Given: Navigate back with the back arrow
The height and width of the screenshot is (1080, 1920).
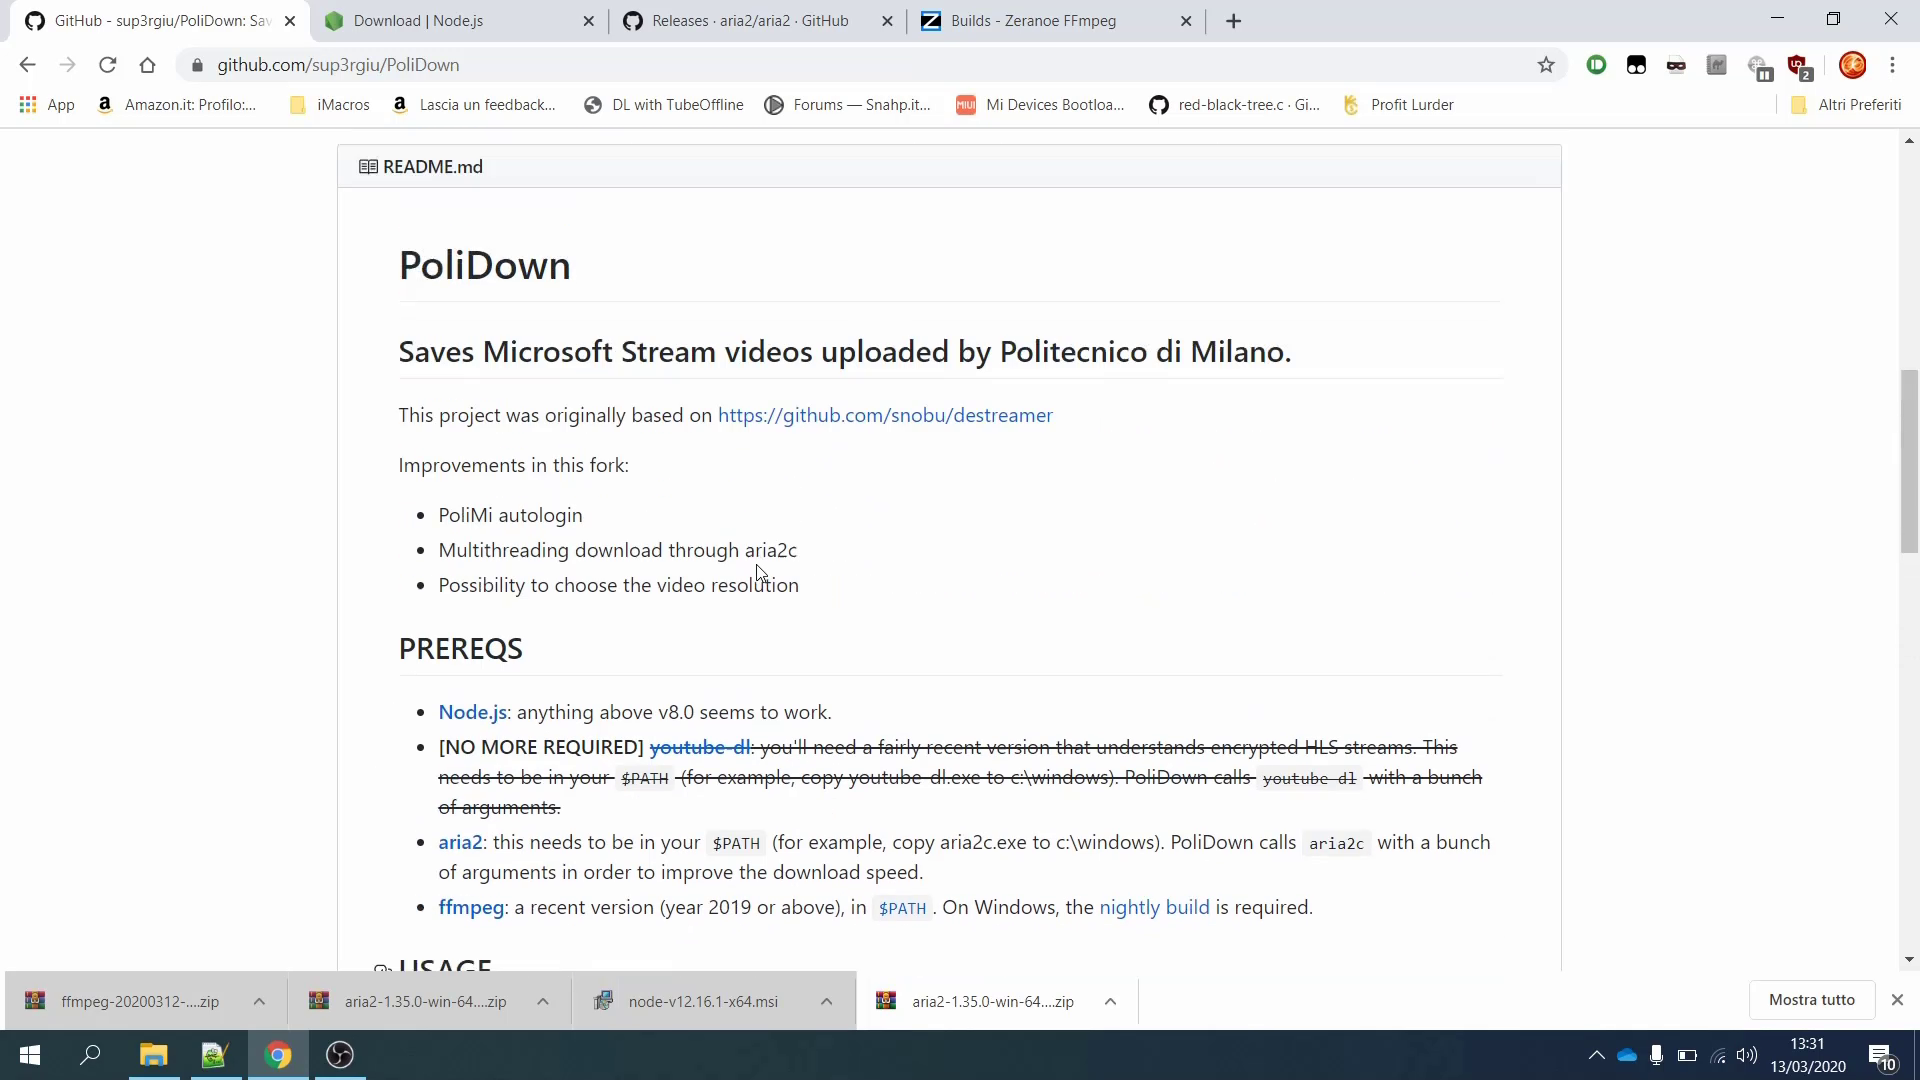Looking at the screenshot, I should pyautogui.click(x=26, y=64).
